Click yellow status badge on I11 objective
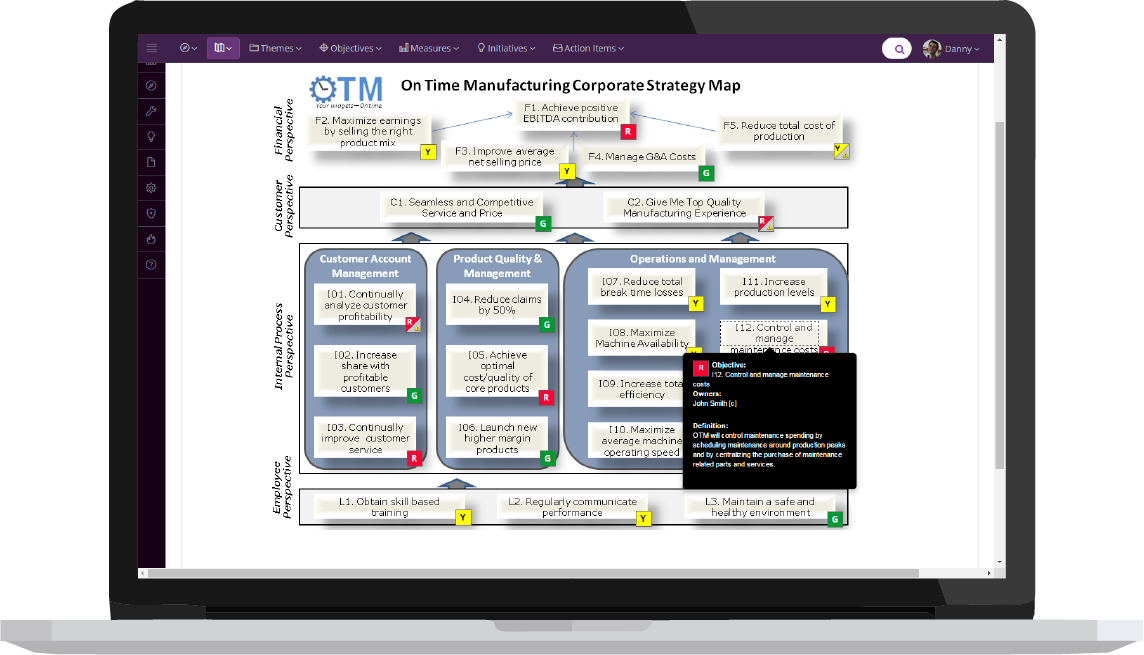1144x655 pixels. click(827, 304)
